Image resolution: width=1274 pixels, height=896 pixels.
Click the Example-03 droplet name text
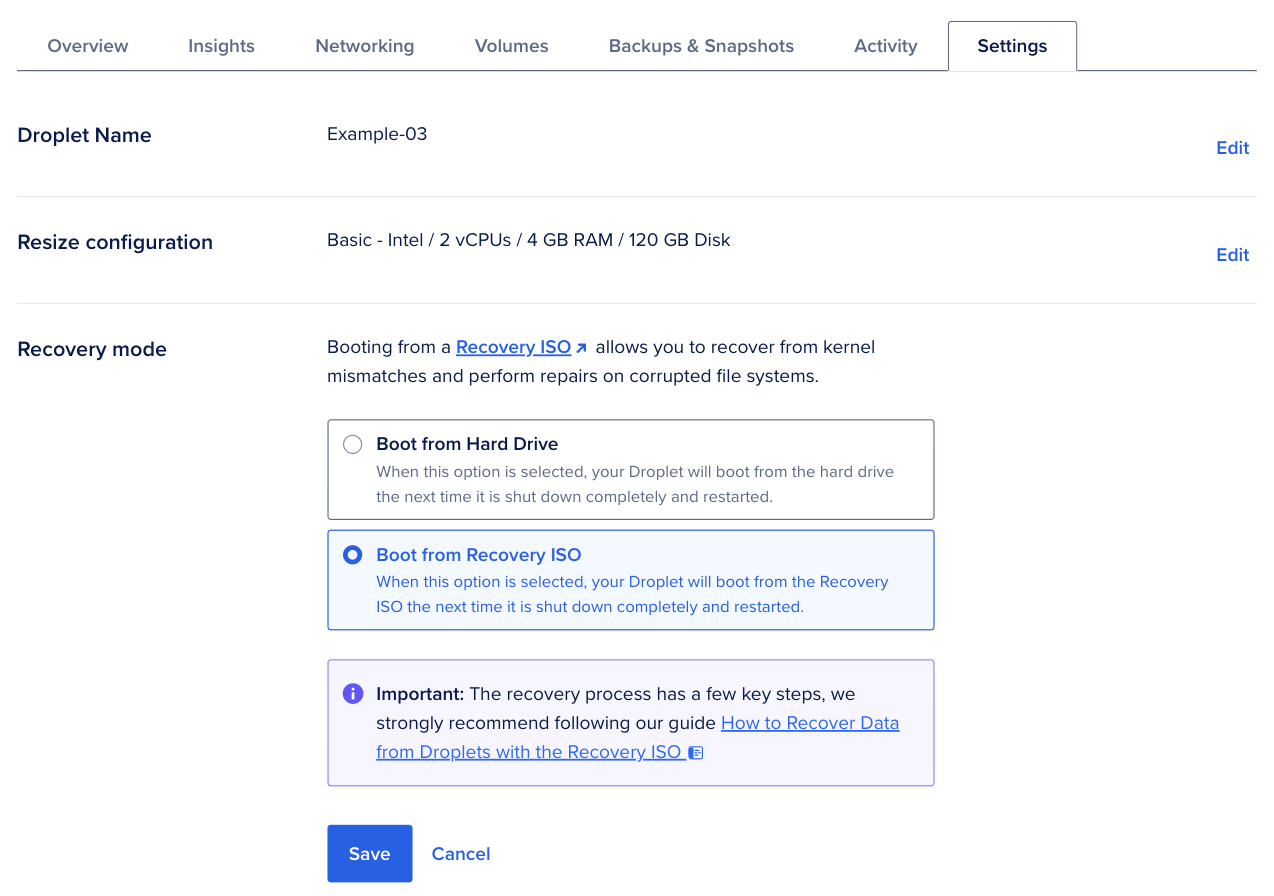[377, 134]
